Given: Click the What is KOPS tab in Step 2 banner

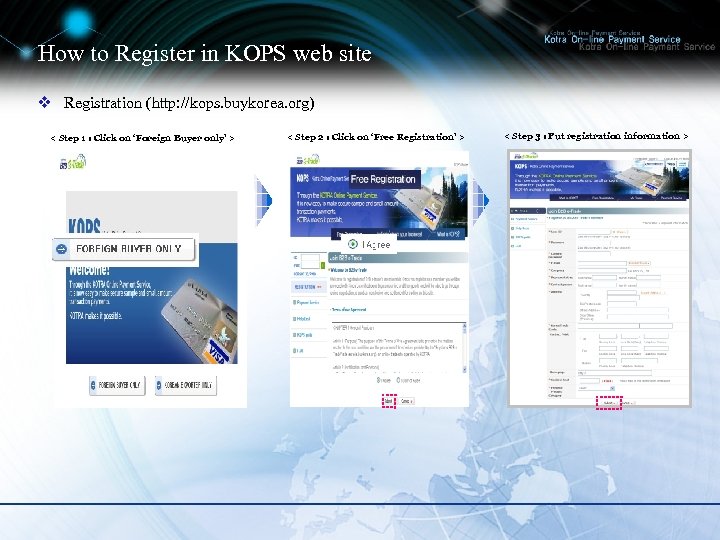Looking at the screenshot, I should [x=448, y=234].
